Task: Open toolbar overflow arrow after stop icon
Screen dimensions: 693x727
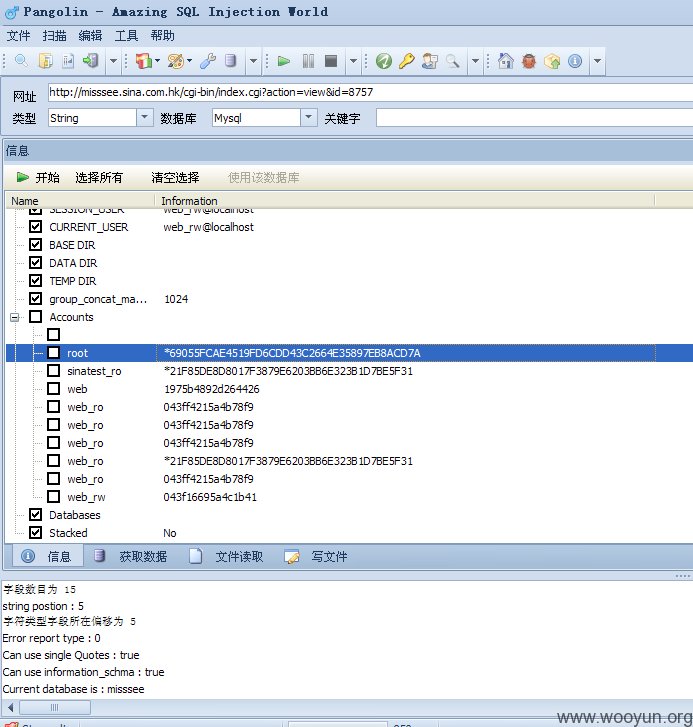Action: click(353, 61)
